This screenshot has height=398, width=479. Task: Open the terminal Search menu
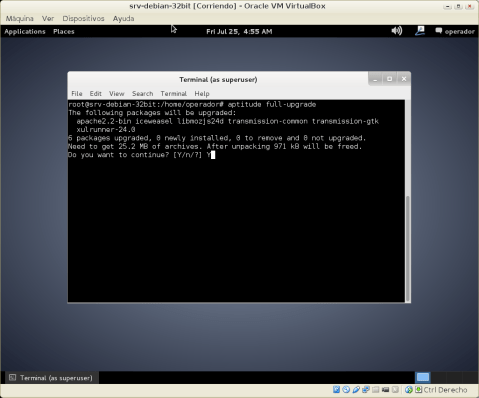click(x=143, y=94)
